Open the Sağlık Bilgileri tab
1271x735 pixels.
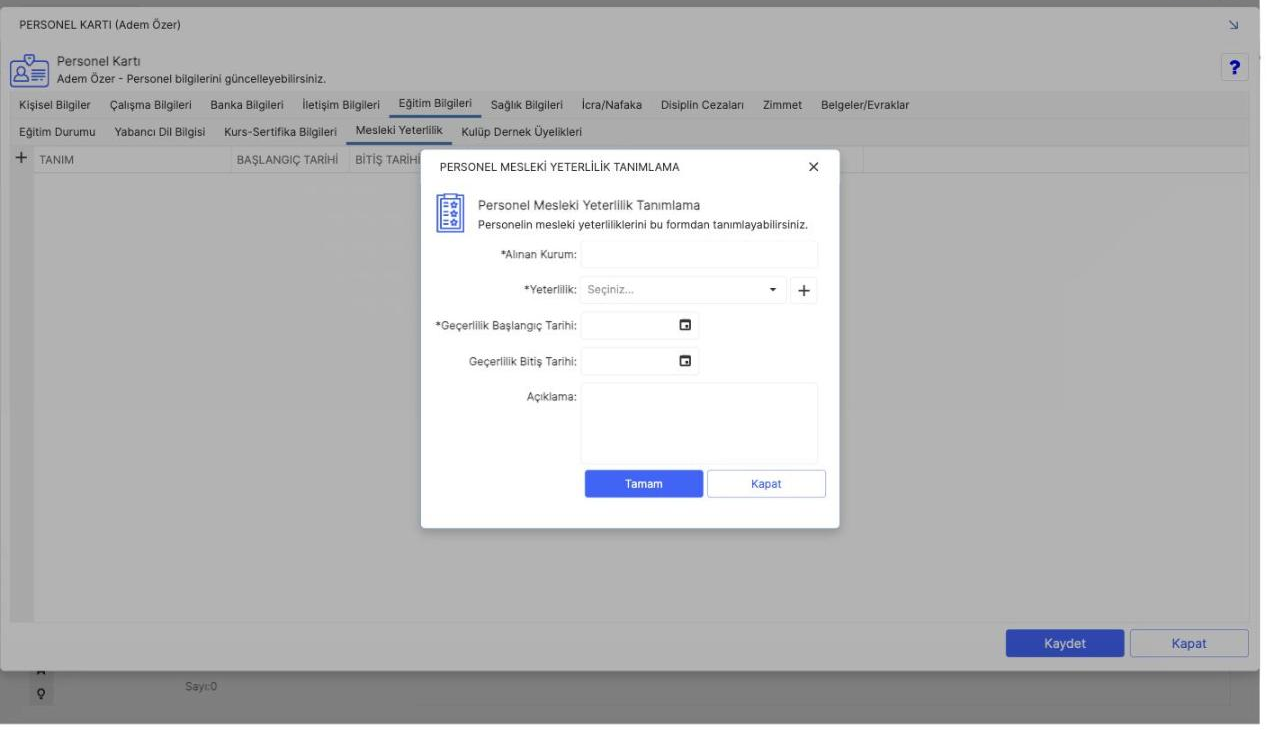click(527, 105)
